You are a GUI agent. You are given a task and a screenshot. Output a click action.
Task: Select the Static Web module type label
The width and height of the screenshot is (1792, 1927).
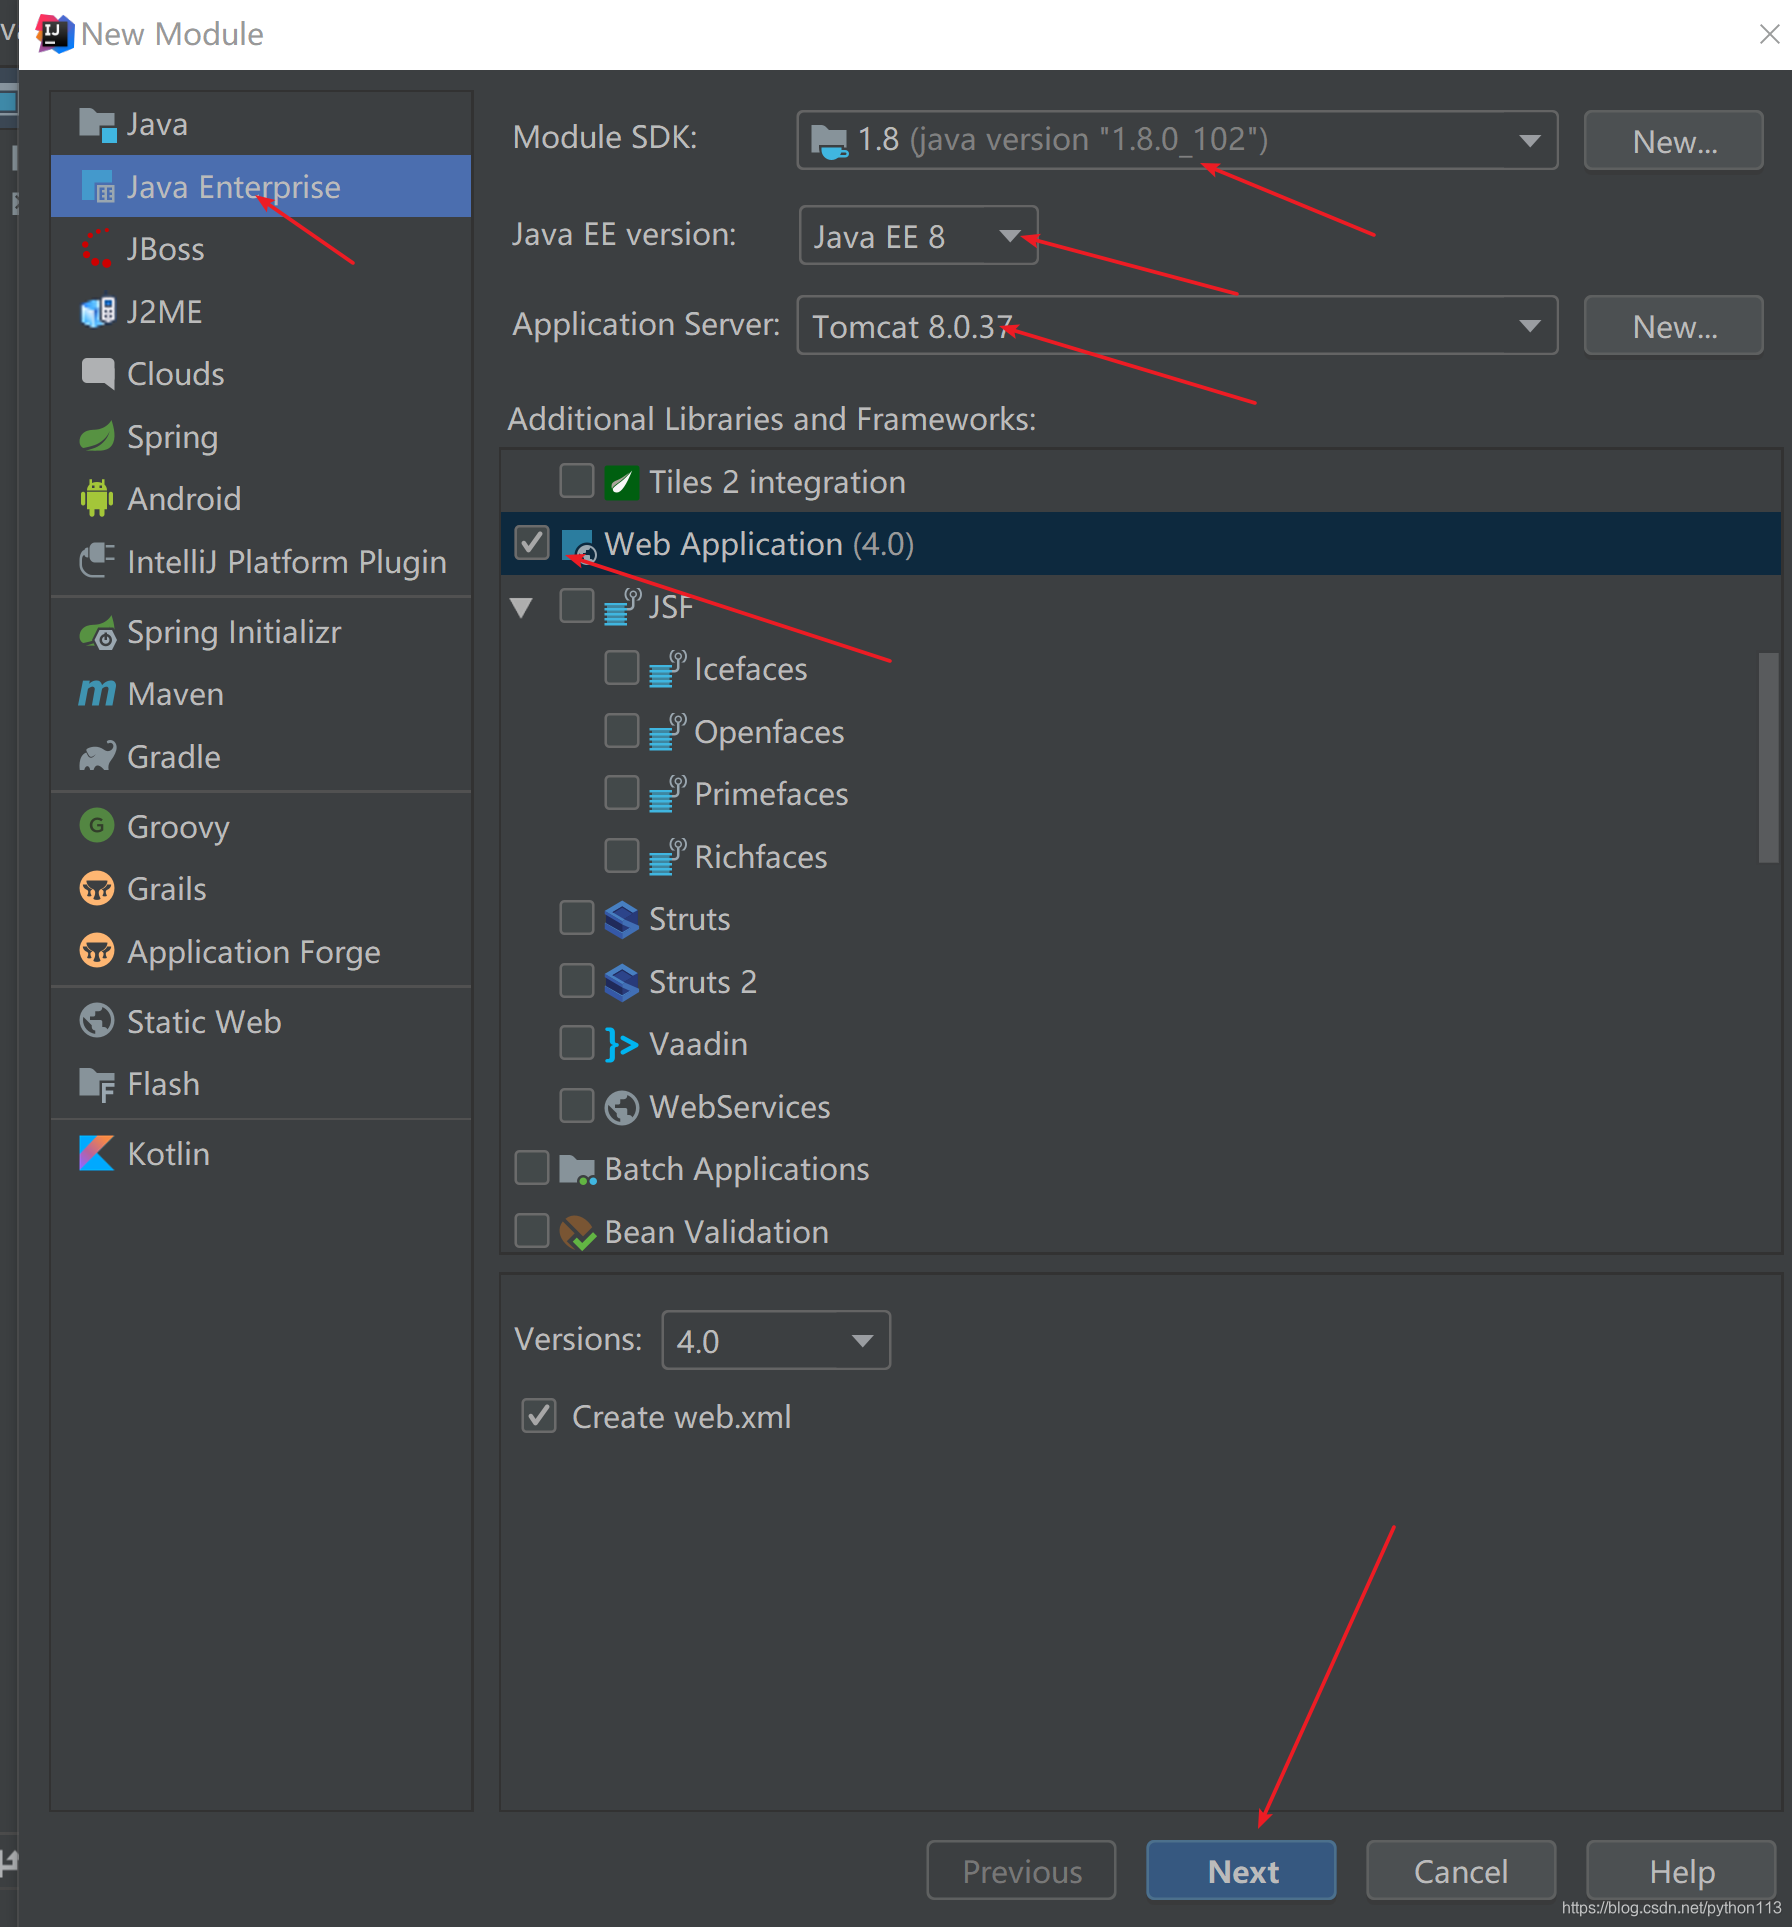point(204,1022)
